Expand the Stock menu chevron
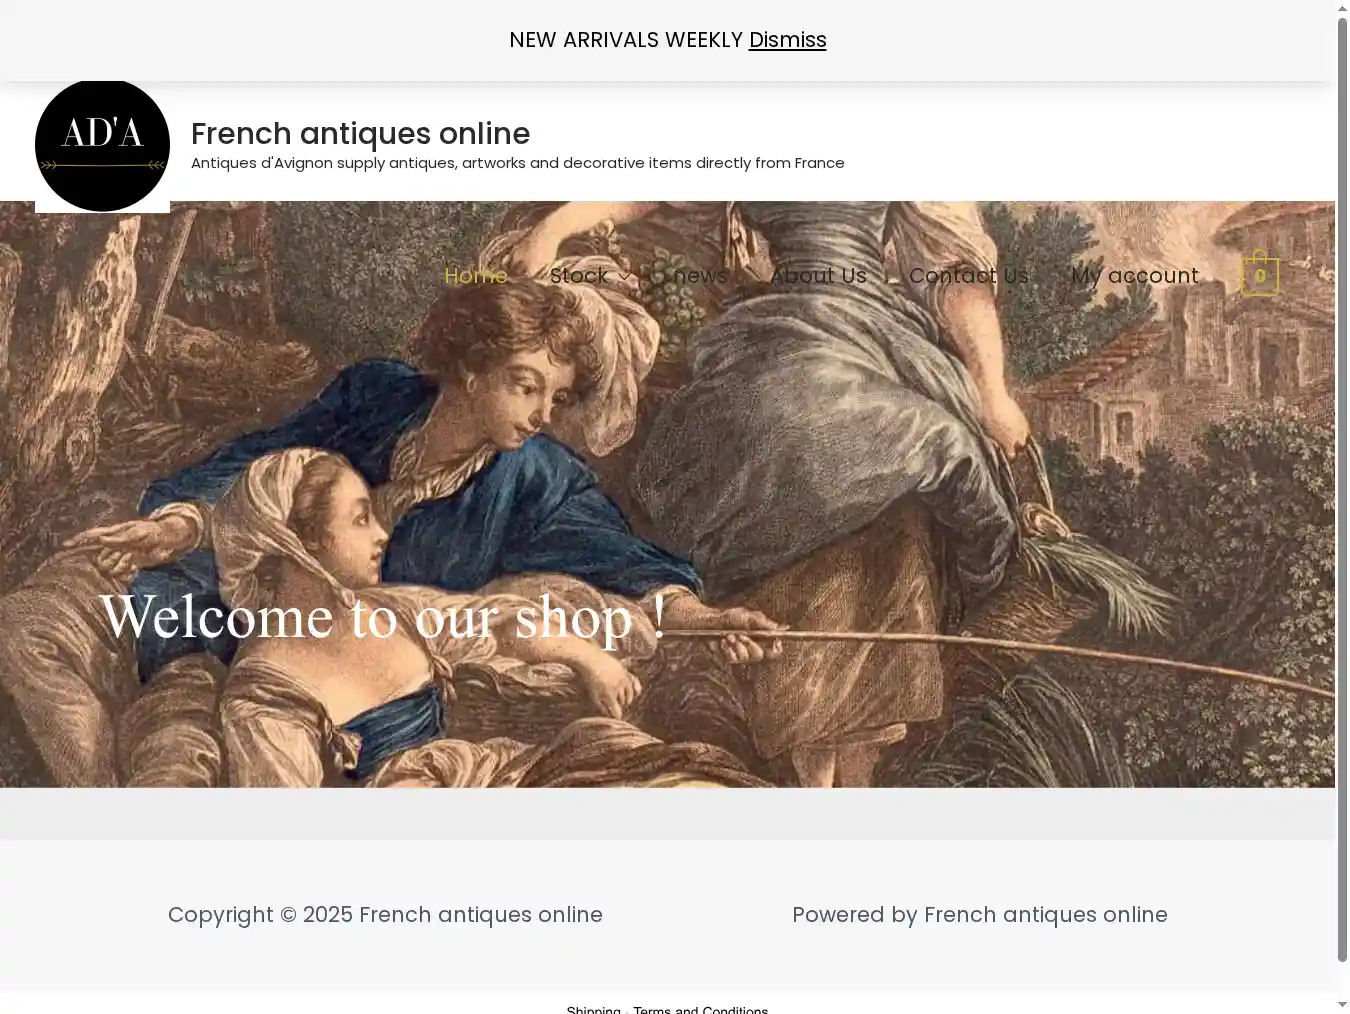Viewport: 1350px width, 1014px height. [x=624, y=276]
